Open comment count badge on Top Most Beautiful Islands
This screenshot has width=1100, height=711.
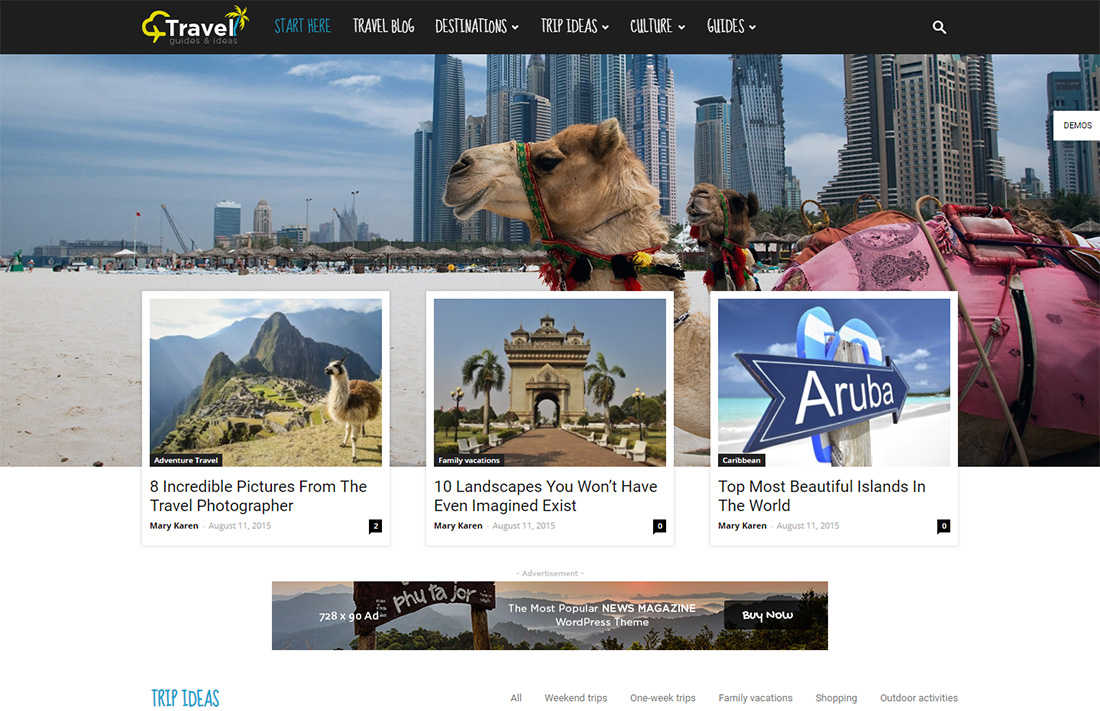coord(944,526)
